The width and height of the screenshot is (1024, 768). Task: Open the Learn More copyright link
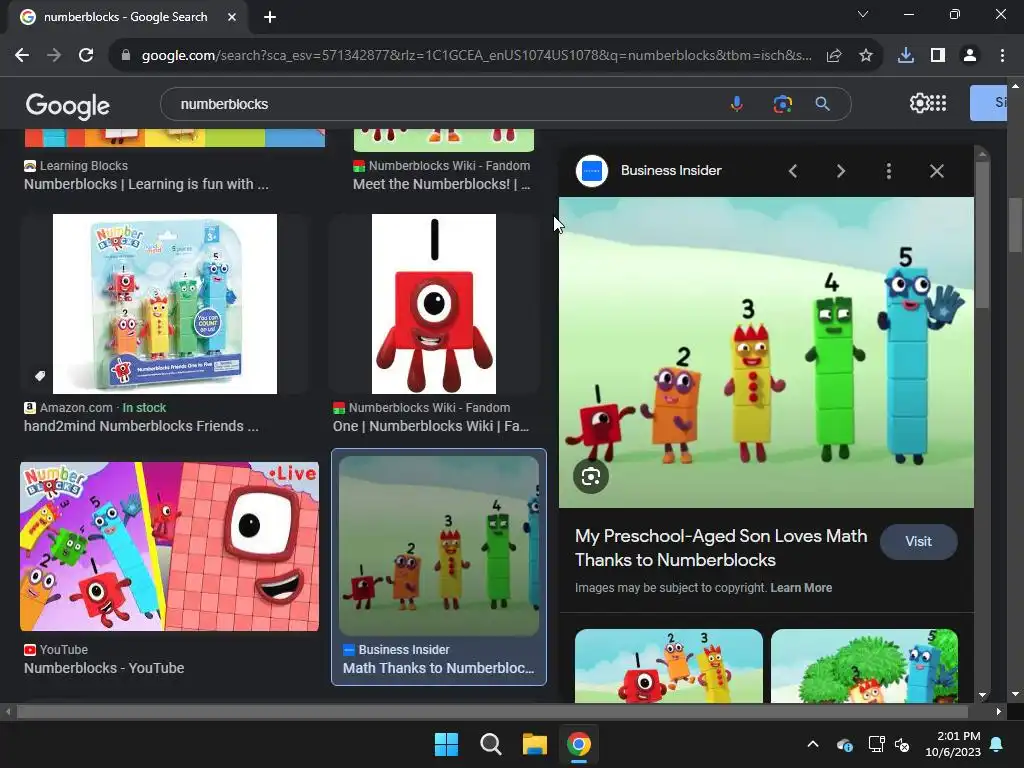tap(801, 588)
